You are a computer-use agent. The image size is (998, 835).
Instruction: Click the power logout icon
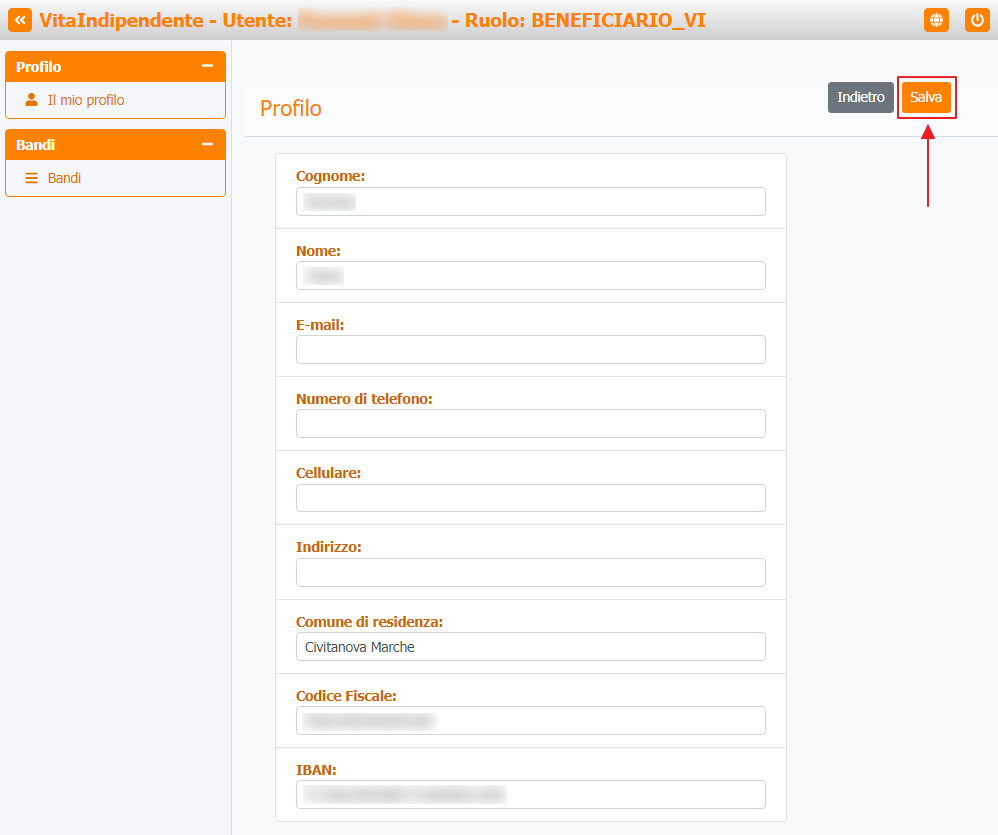[x=977, y=20]
